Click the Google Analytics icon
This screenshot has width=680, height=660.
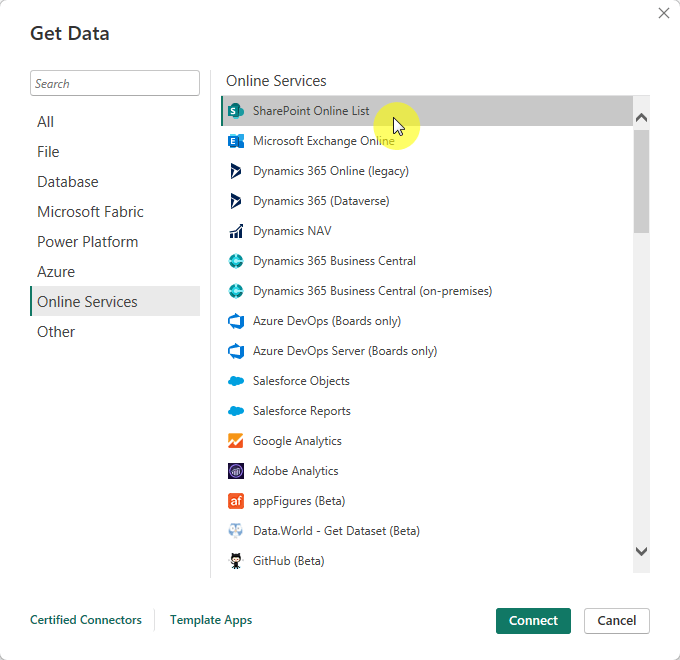pos(236,441)
